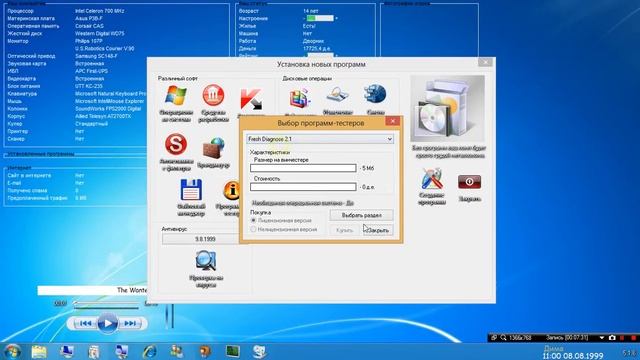
Task: Click the Размер на винчестере progress bar
Action: (x=303, y=168)
